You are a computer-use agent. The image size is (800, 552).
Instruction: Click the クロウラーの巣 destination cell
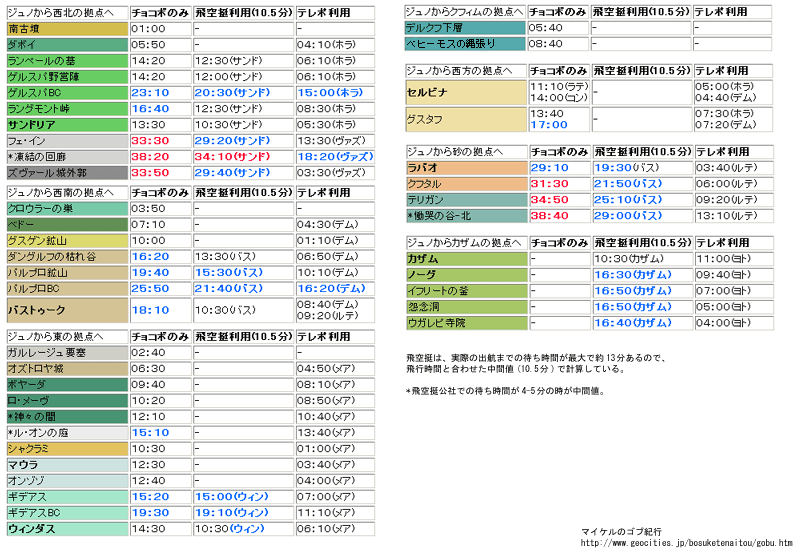67,209
